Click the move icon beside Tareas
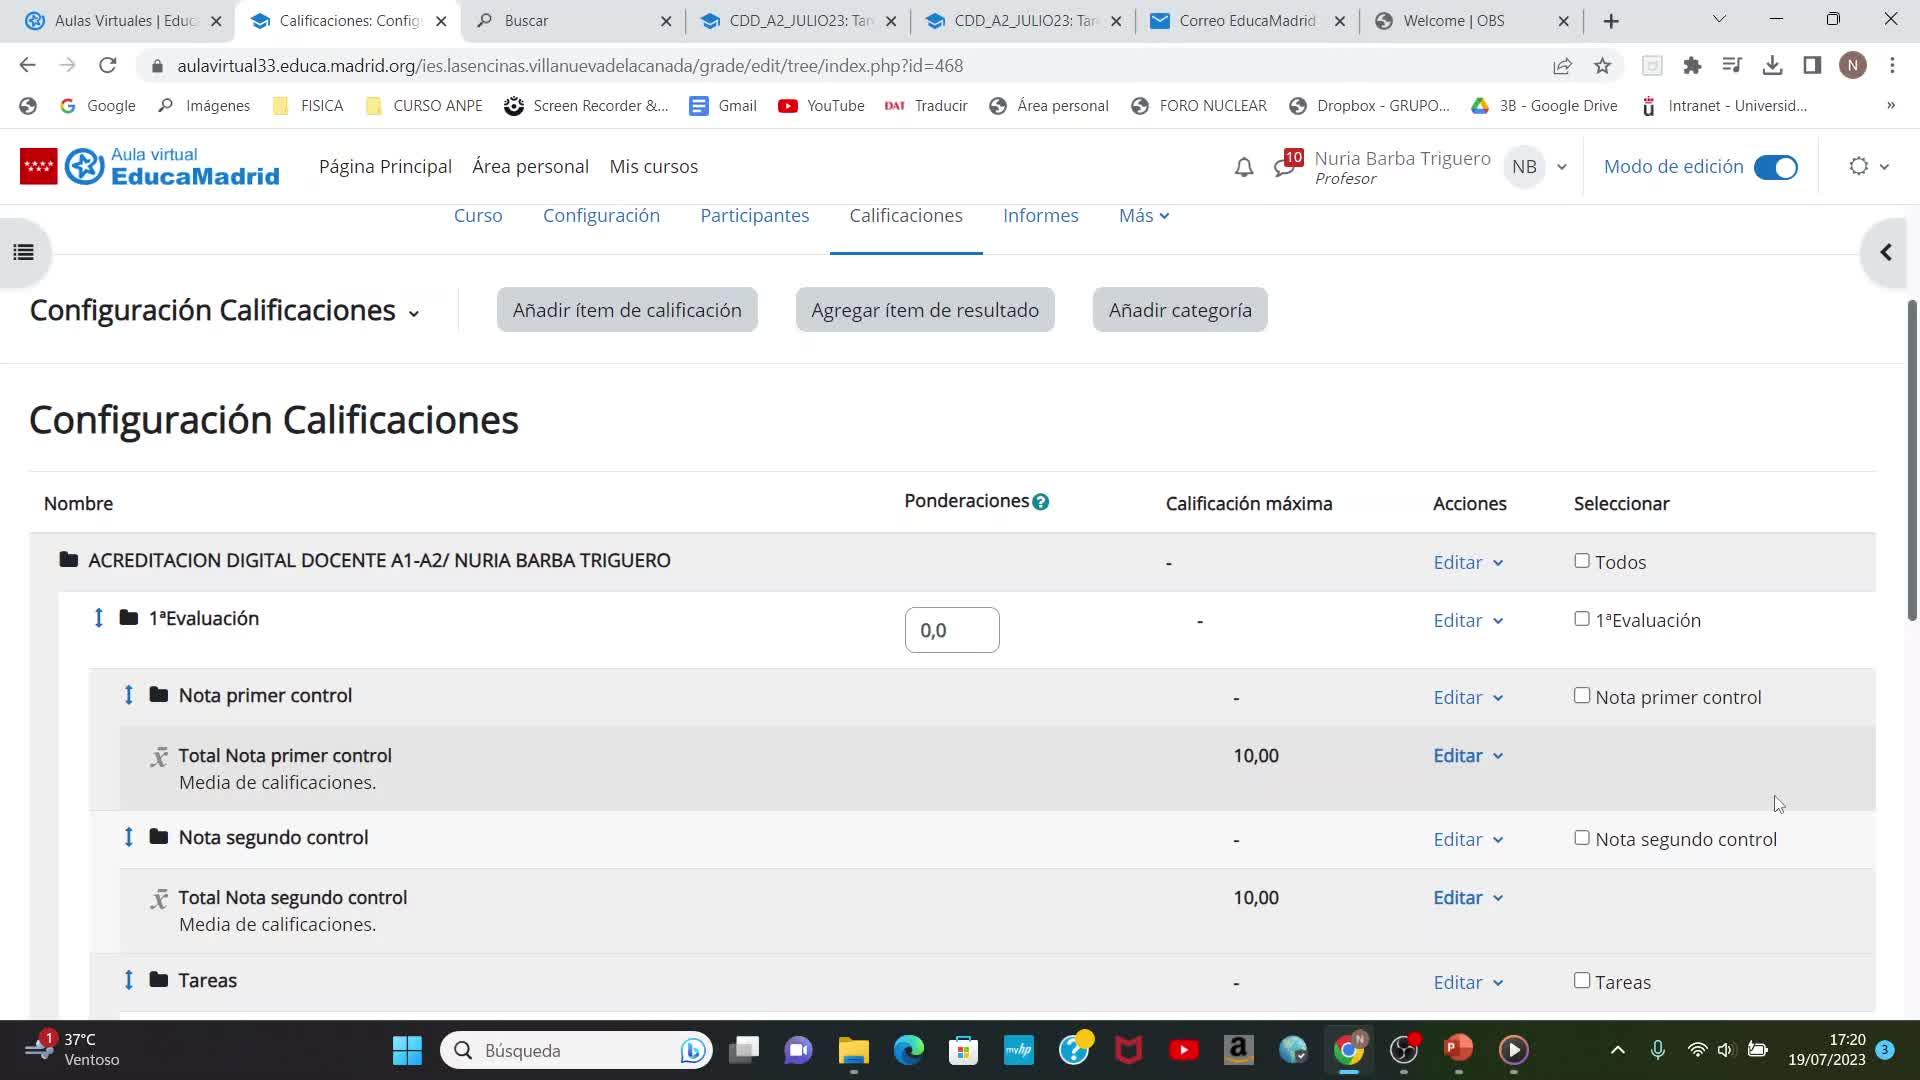The width and height of the screenshot is (1920, 1080). coord(128,980)
